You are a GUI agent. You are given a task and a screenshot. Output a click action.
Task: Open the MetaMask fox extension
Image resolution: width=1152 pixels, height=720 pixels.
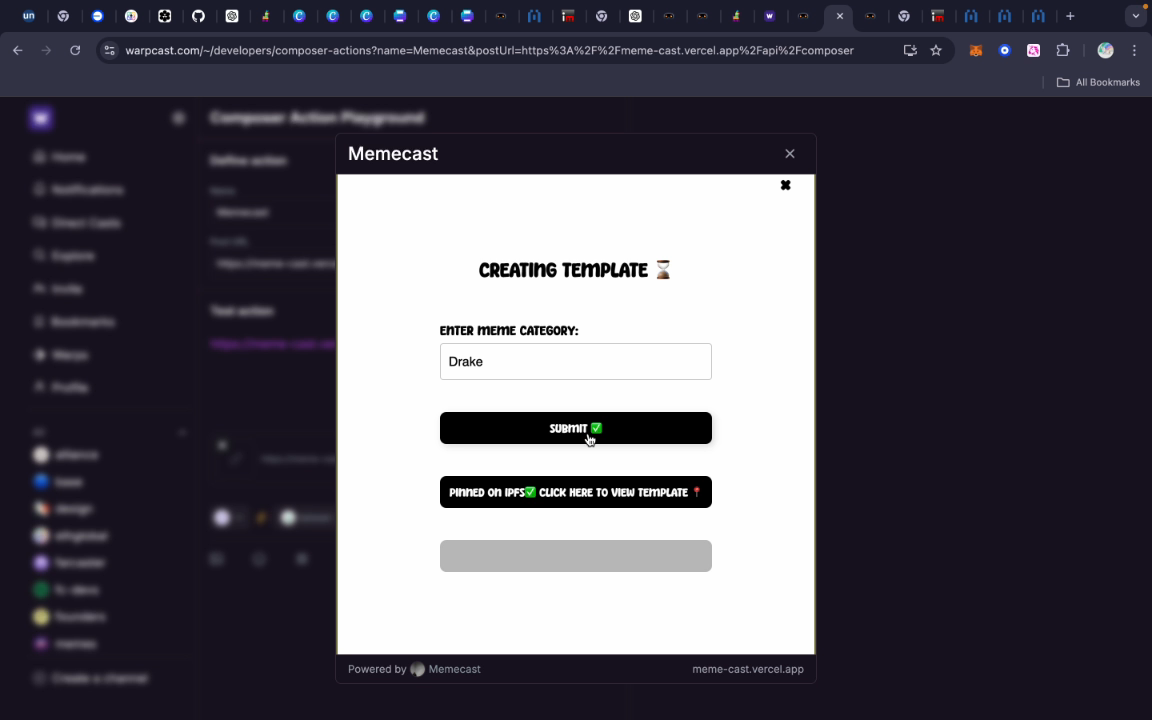coord(976,51)
